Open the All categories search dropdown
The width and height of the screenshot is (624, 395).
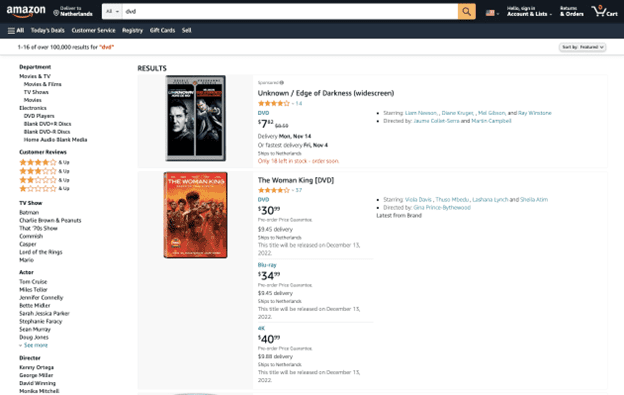point(112,12)
